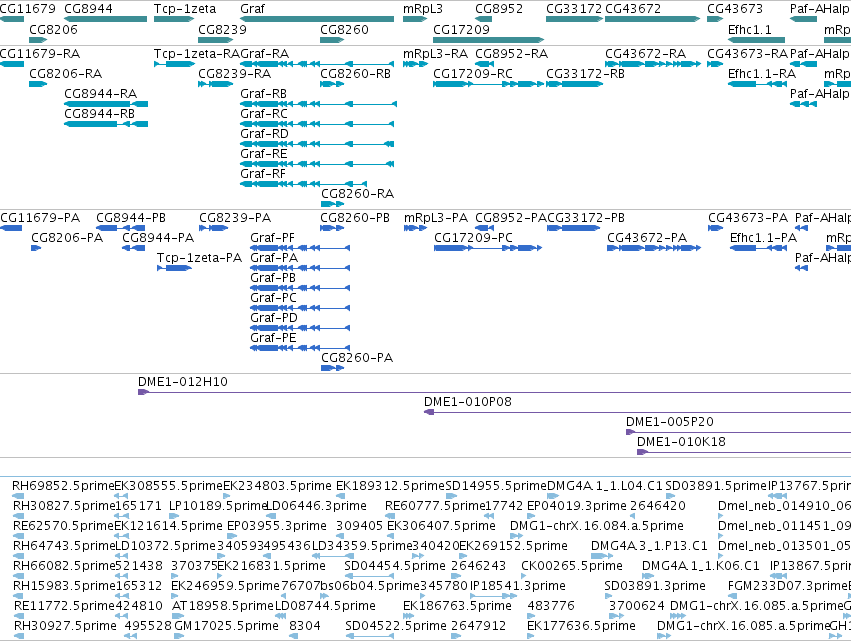Select the DME1-010K18 clone feature

(744, 452)
